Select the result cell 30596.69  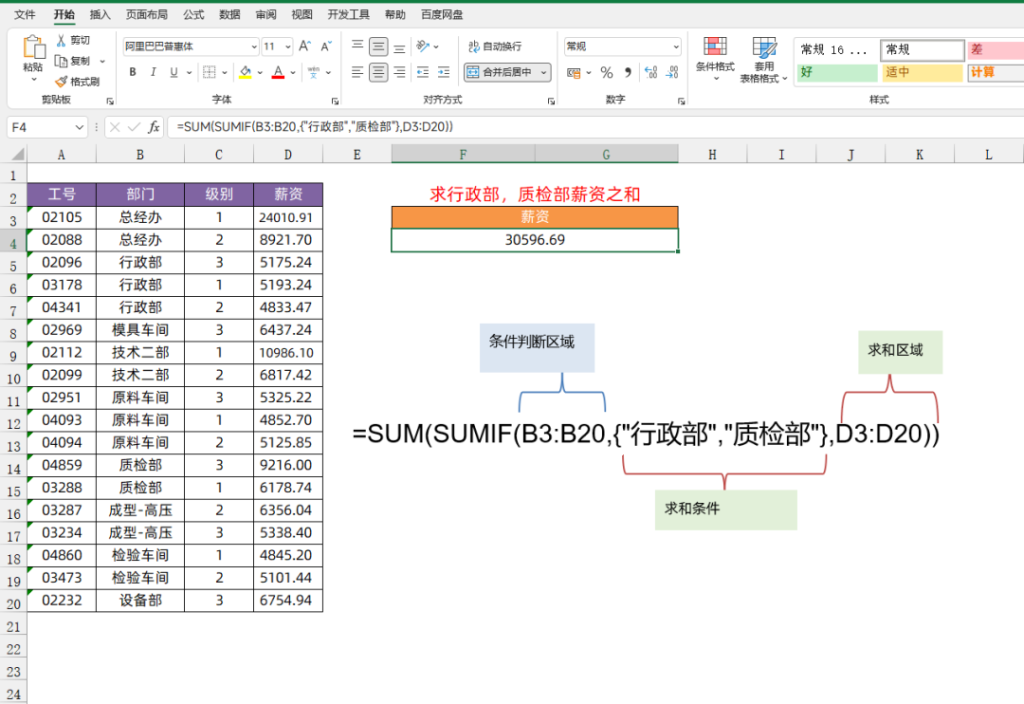[x=535, y=240]
